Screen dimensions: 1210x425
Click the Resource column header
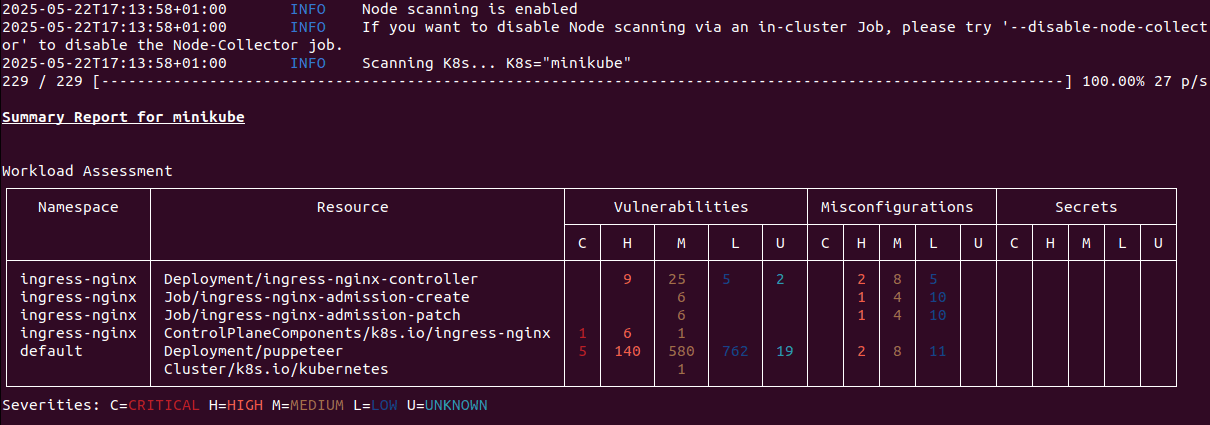pos(353,207)
